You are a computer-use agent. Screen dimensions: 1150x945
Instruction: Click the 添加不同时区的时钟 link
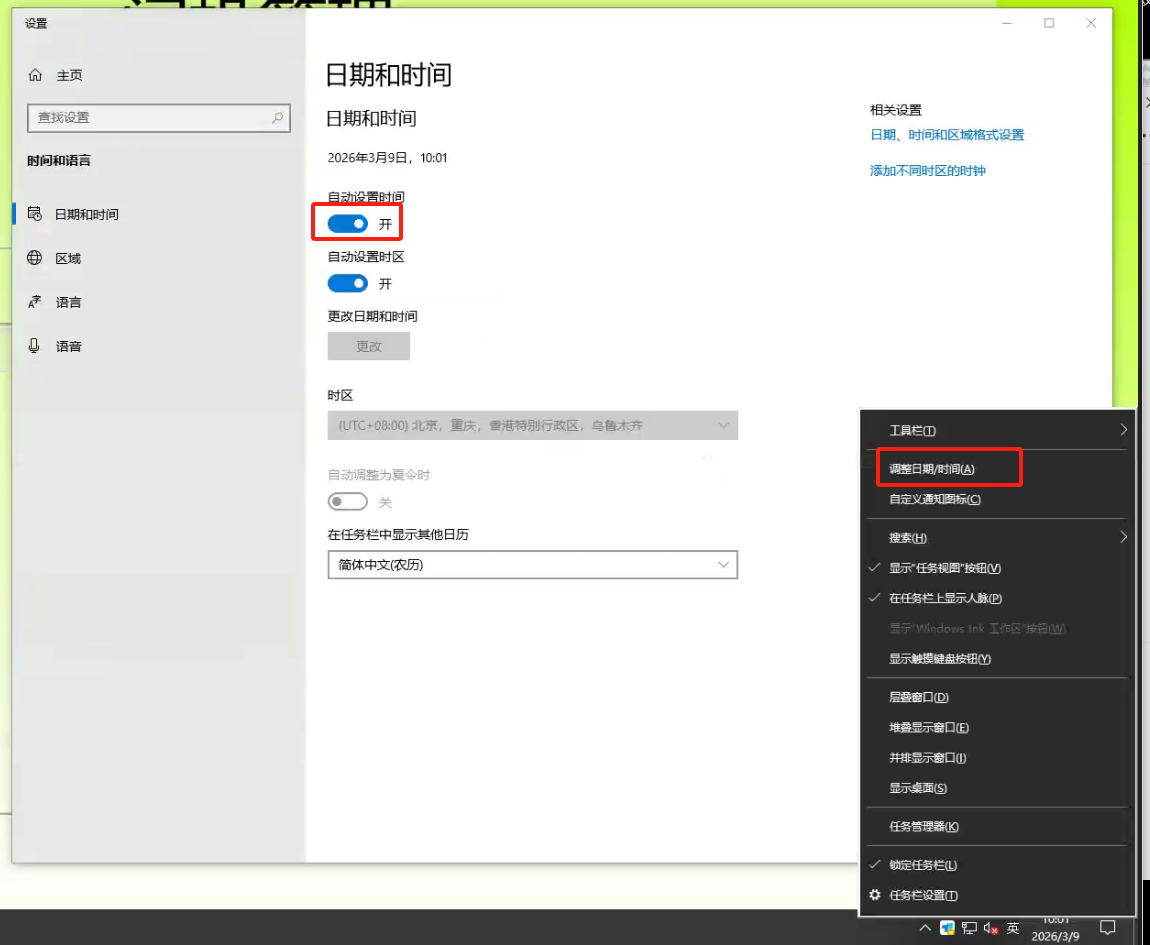click(927, 171)
